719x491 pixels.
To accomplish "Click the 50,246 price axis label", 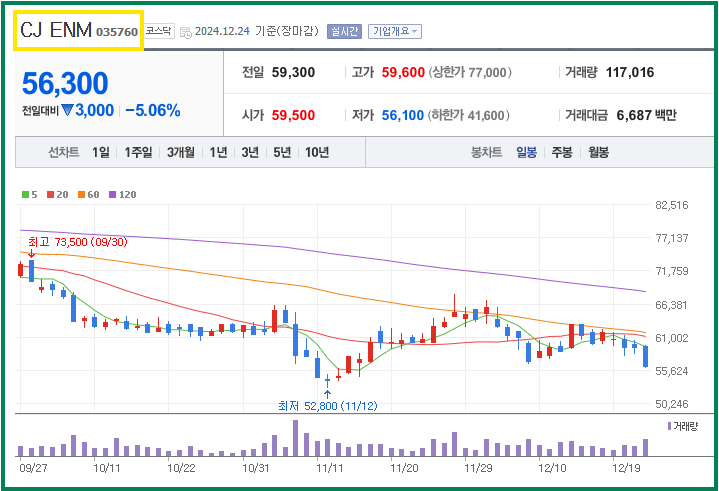I will [x=672, y=404].
